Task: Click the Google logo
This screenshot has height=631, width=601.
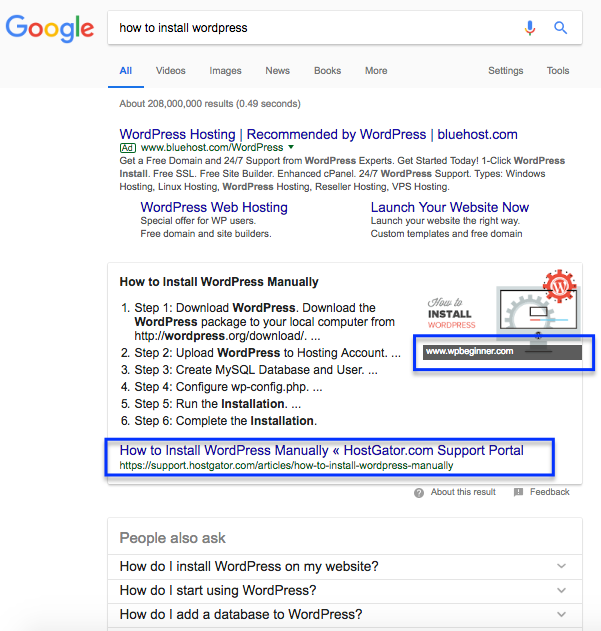Action: (x=50, y=28)
